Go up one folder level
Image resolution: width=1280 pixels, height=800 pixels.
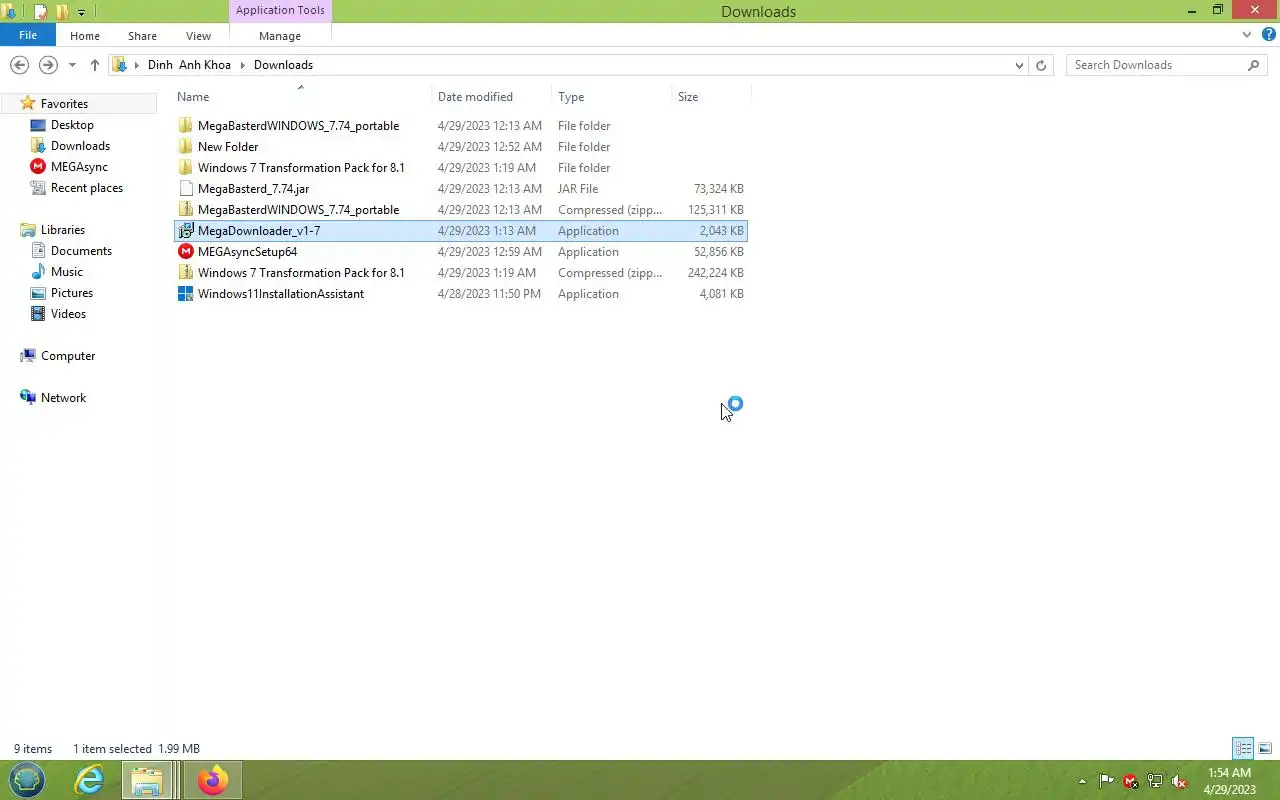95,65
